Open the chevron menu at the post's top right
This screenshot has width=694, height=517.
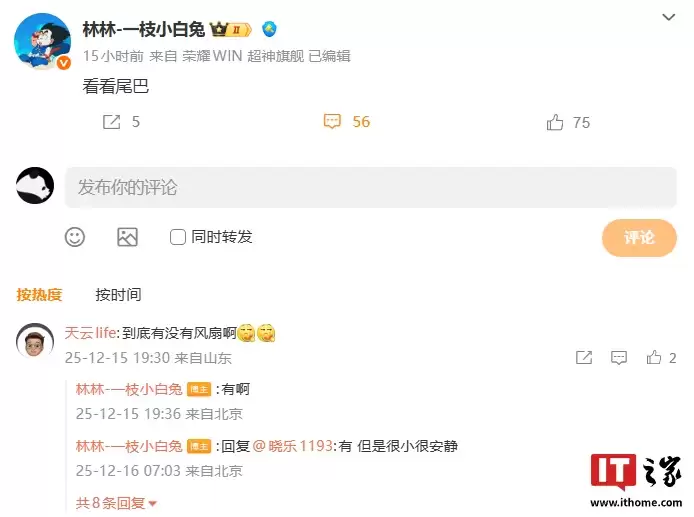pyautogui.click(x=668, y=17)
